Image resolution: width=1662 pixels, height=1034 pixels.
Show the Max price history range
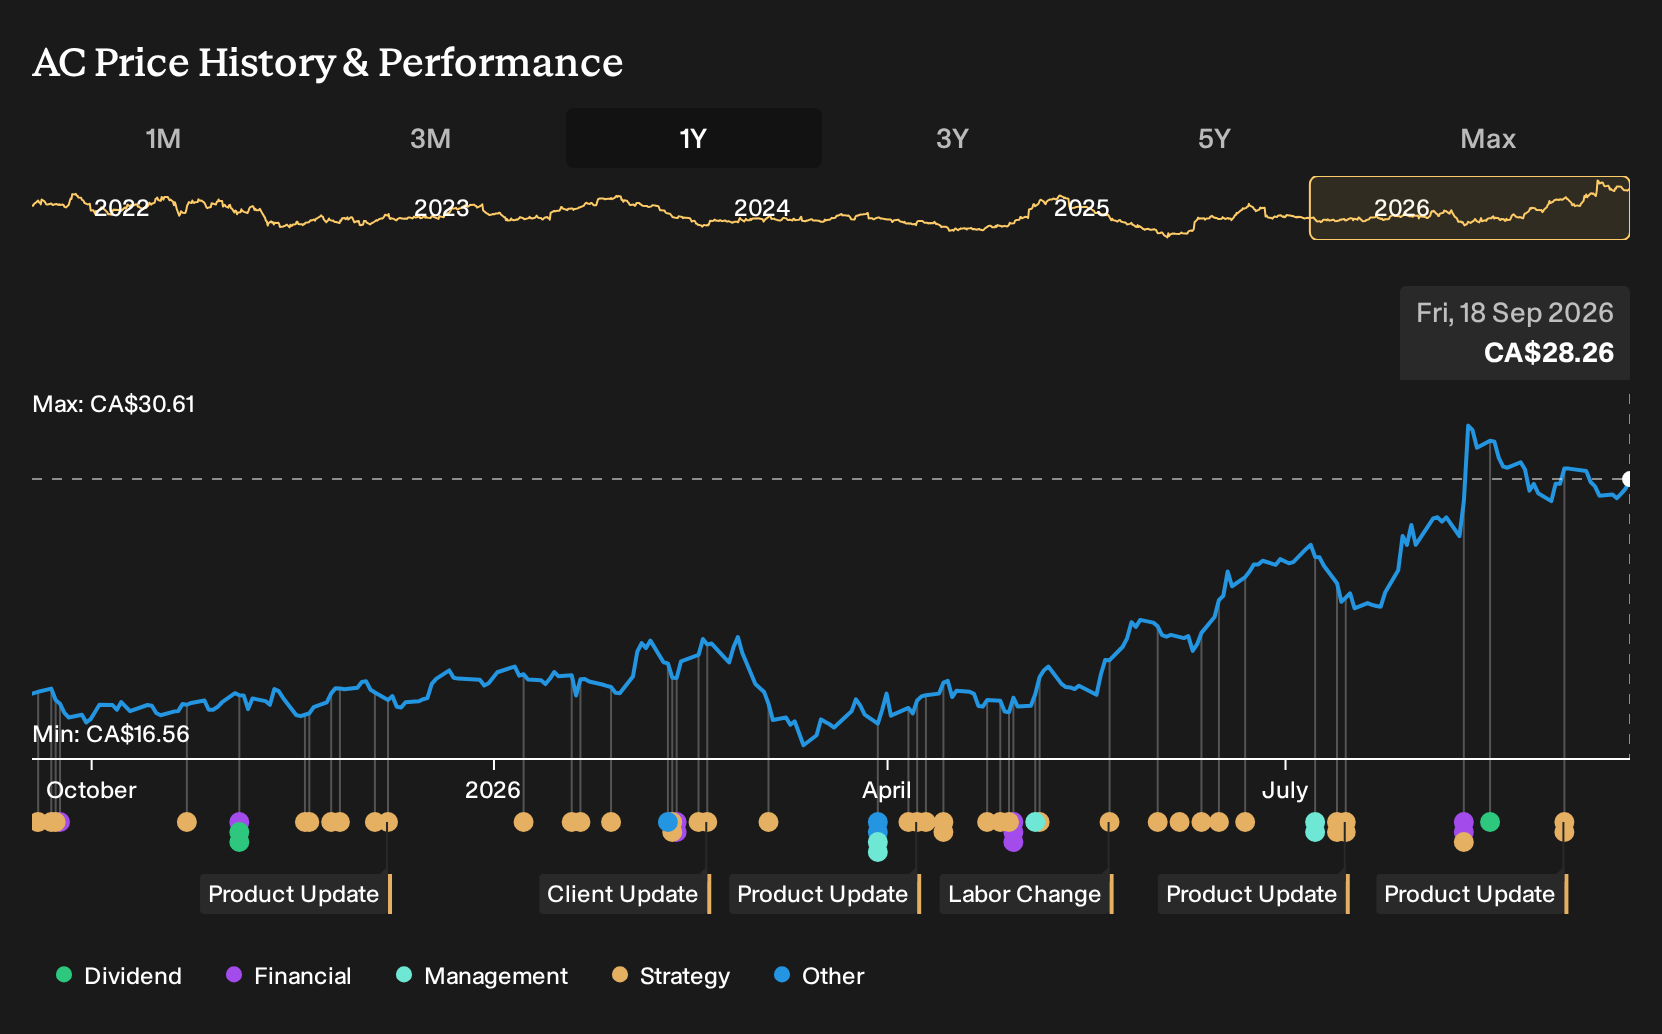(x=1488, y=138)
